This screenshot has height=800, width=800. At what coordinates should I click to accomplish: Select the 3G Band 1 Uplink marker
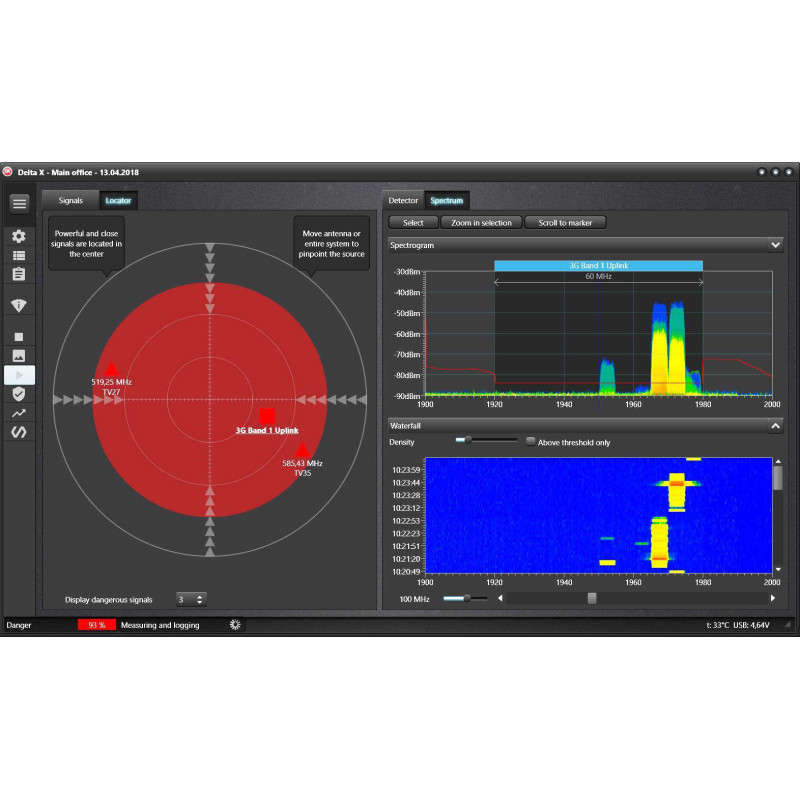click(x=267, y=416)
